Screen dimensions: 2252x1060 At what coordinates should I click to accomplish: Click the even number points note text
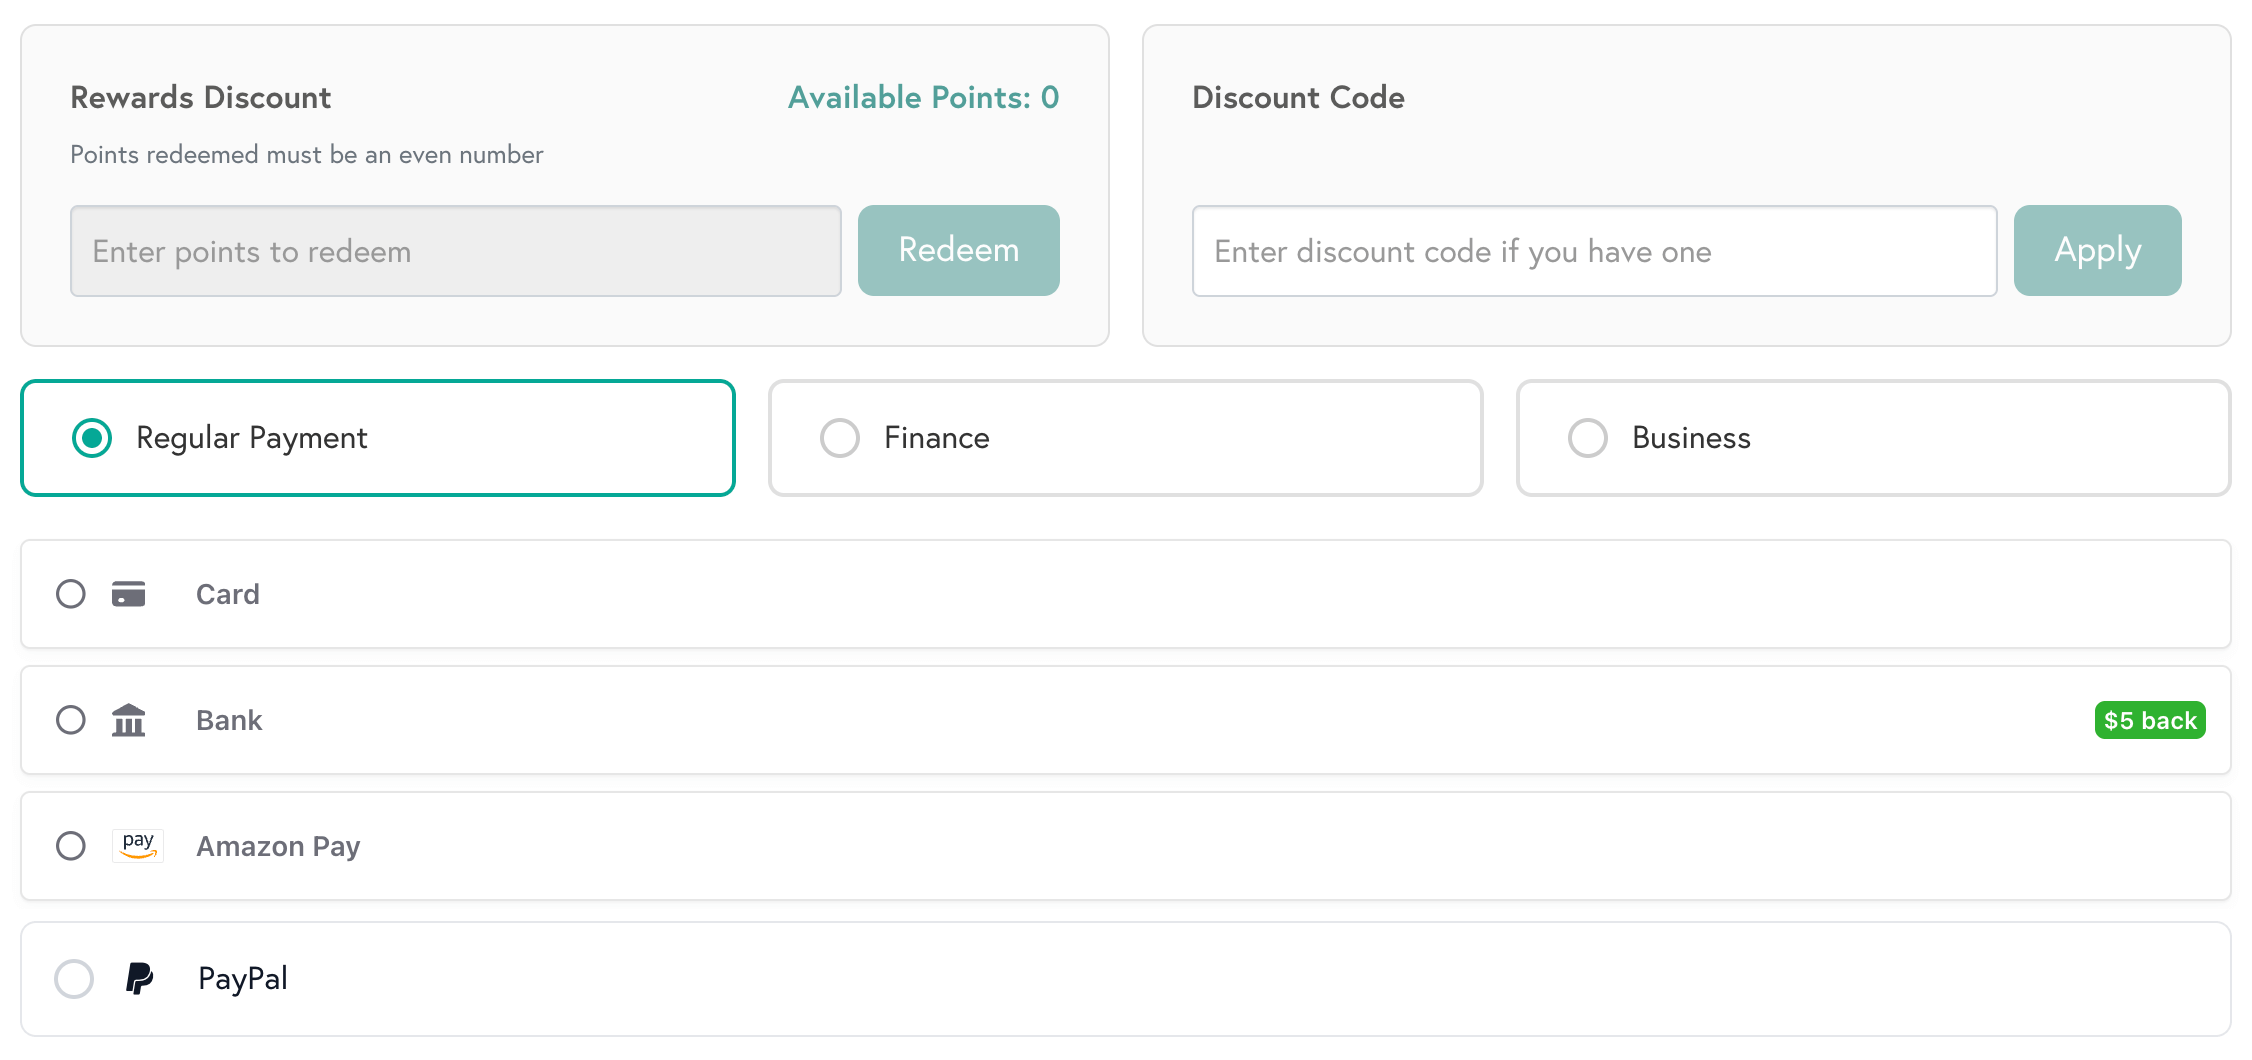(306, 154)
